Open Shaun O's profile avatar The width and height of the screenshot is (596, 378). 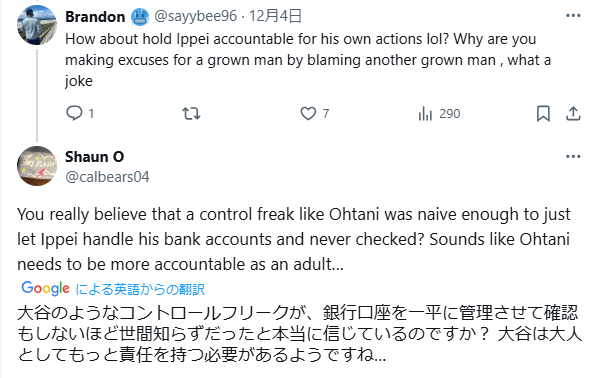[36, 166]
